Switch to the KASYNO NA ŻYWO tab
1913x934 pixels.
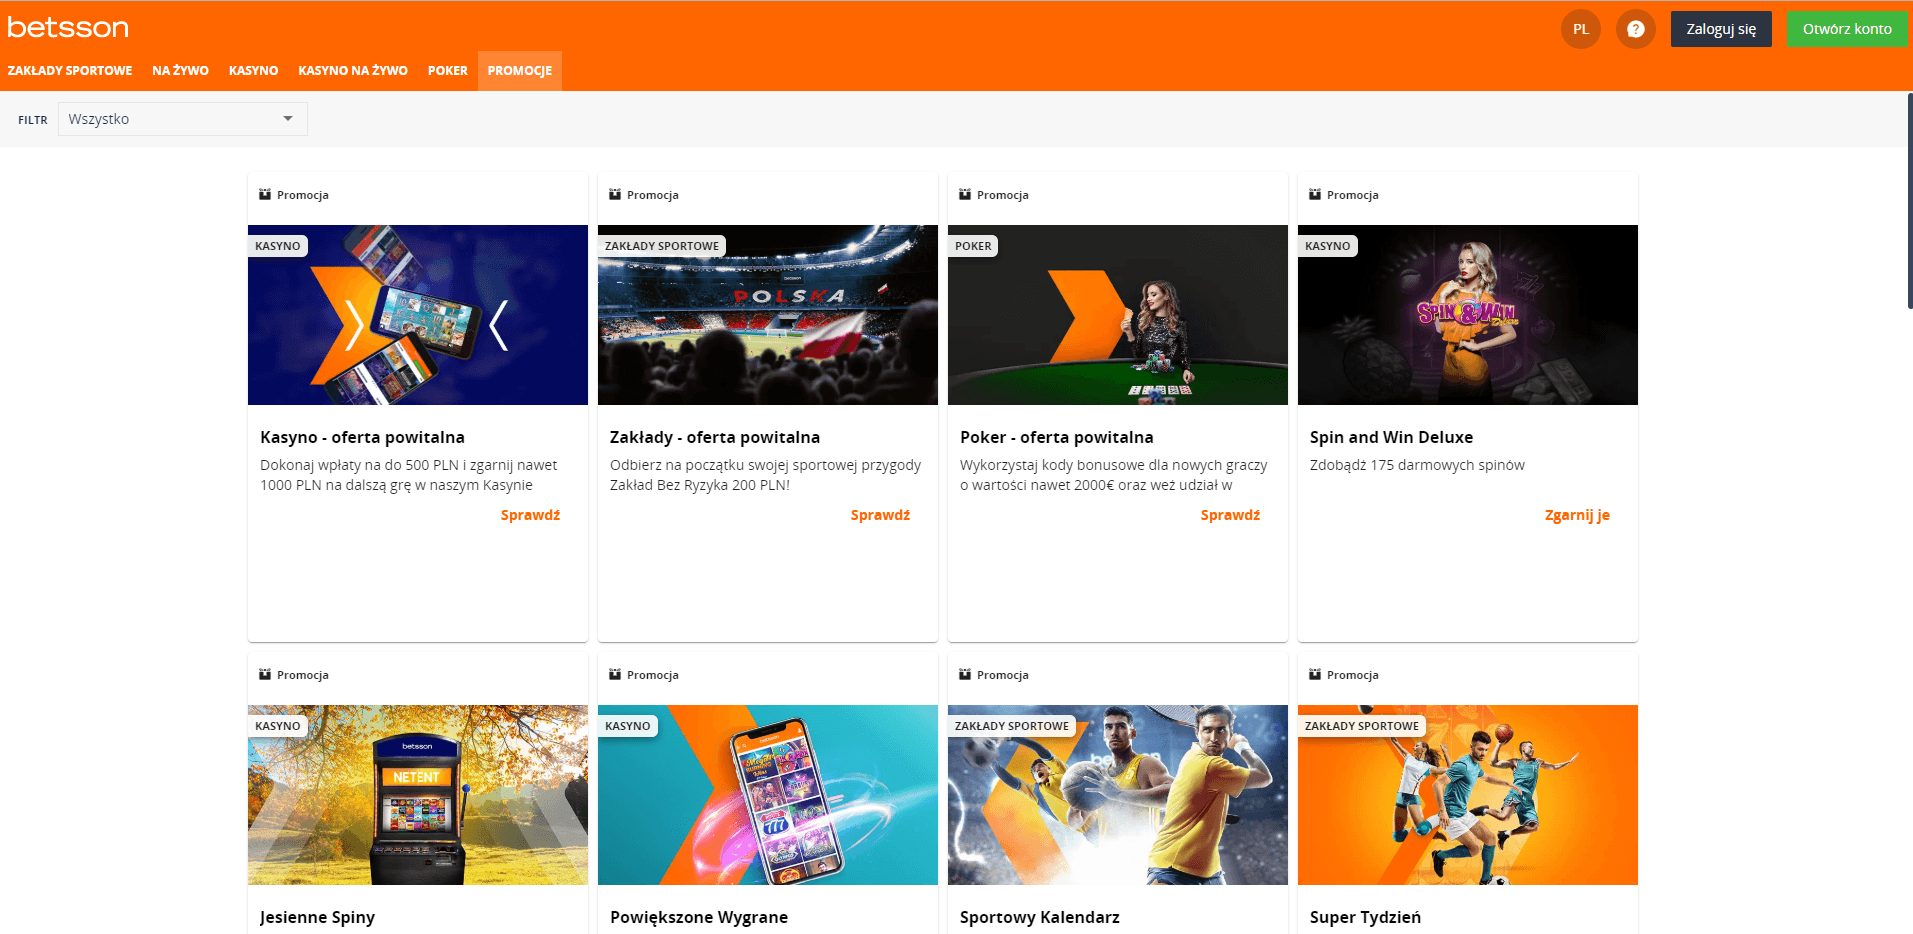[352, 70]
